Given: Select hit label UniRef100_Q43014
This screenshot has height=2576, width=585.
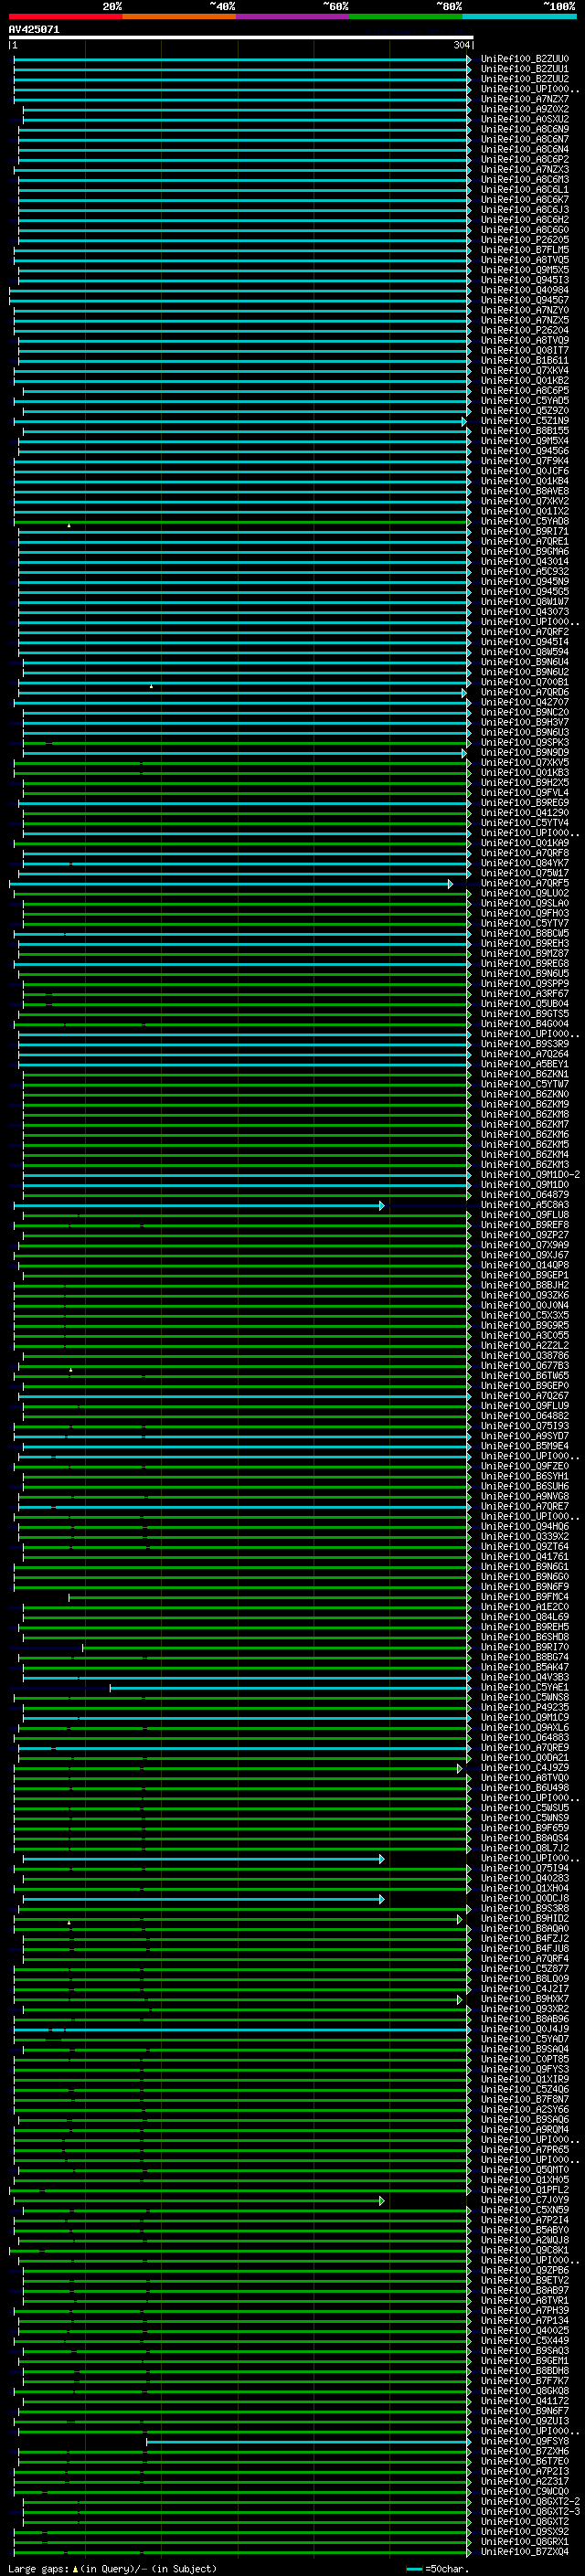Looking at the screenshot, I should (525, 561).
